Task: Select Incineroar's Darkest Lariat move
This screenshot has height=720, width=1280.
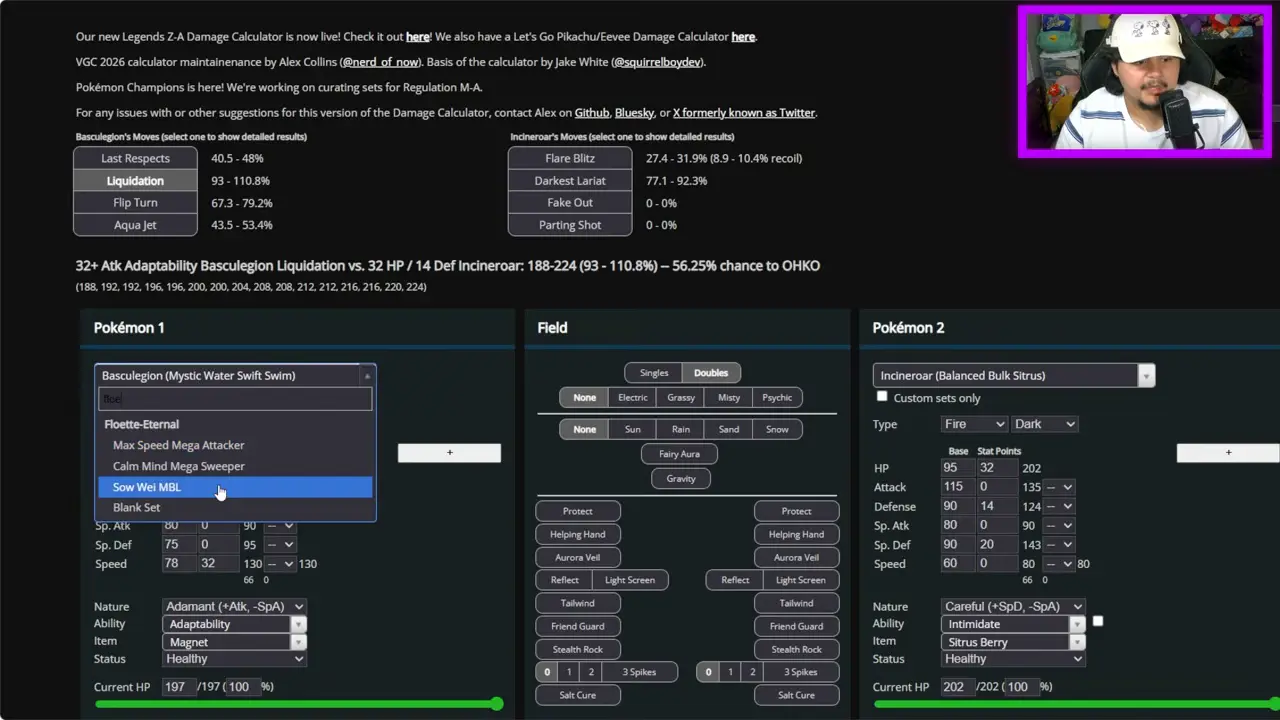Action: point(570,181)
